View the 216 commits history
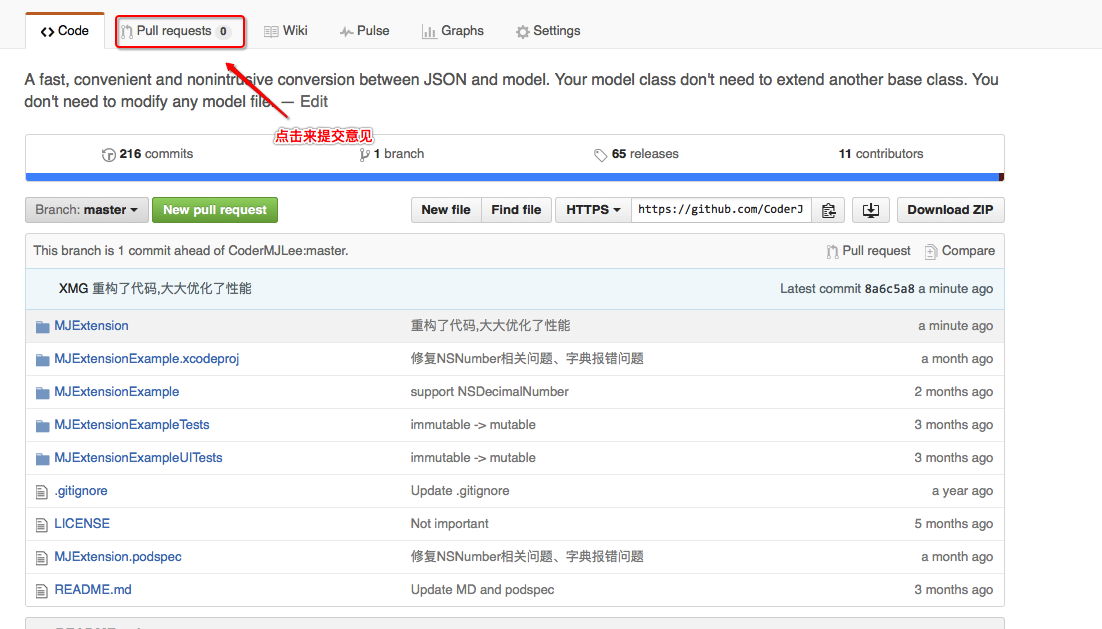The height and width of the screenshot is (629, 1102). (x=147, y=154)
